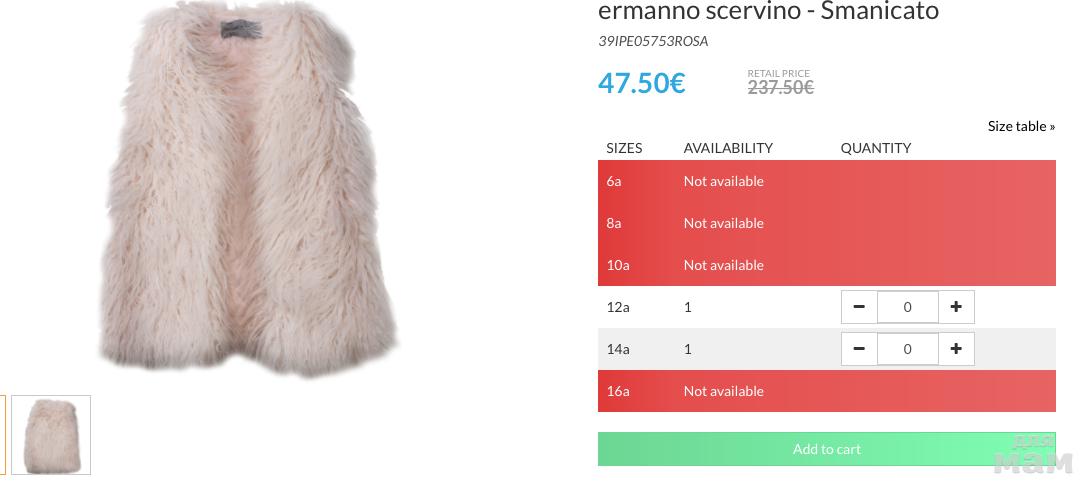
Task: Increase quantity for size 12a
Action: [956, 307]
